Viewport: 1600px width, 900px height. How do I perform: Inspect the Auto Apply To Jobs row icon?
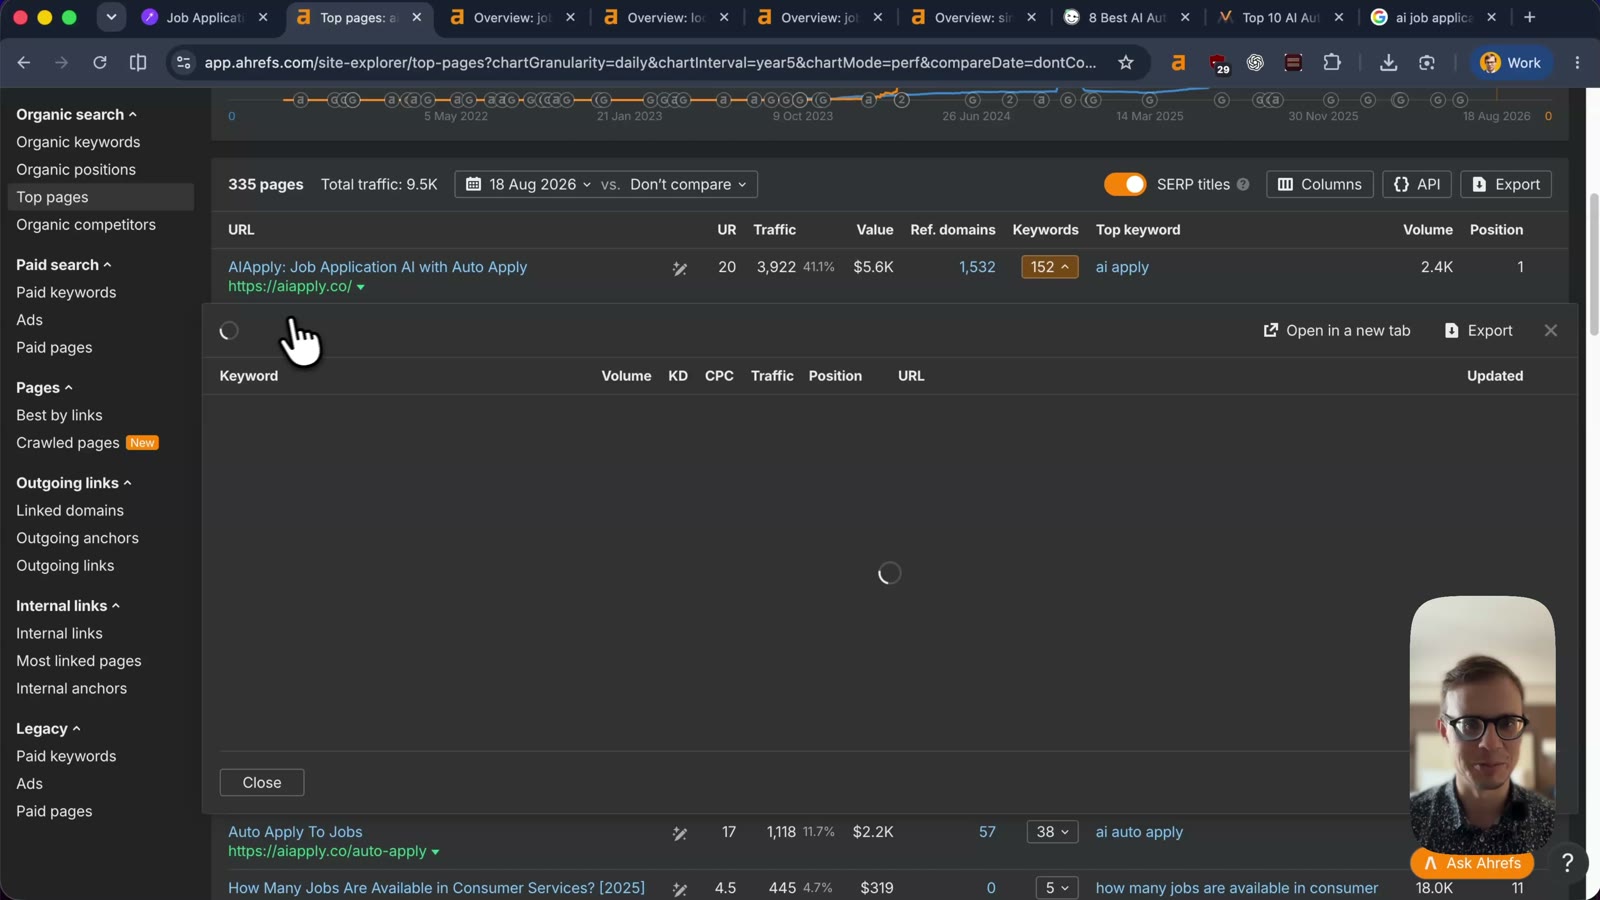click(x=680, y=833)
